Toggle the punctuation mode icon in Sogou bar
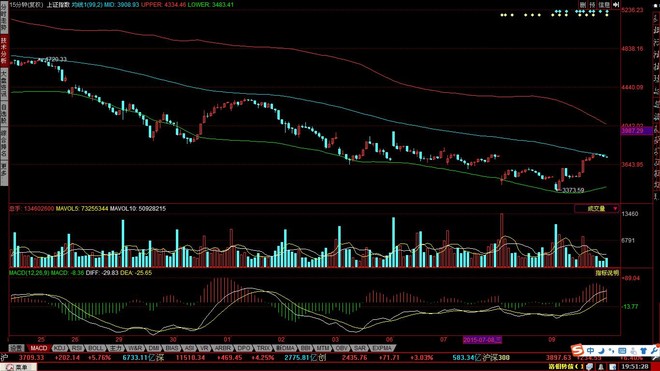The image size is (660, 371). click(611, 350)
